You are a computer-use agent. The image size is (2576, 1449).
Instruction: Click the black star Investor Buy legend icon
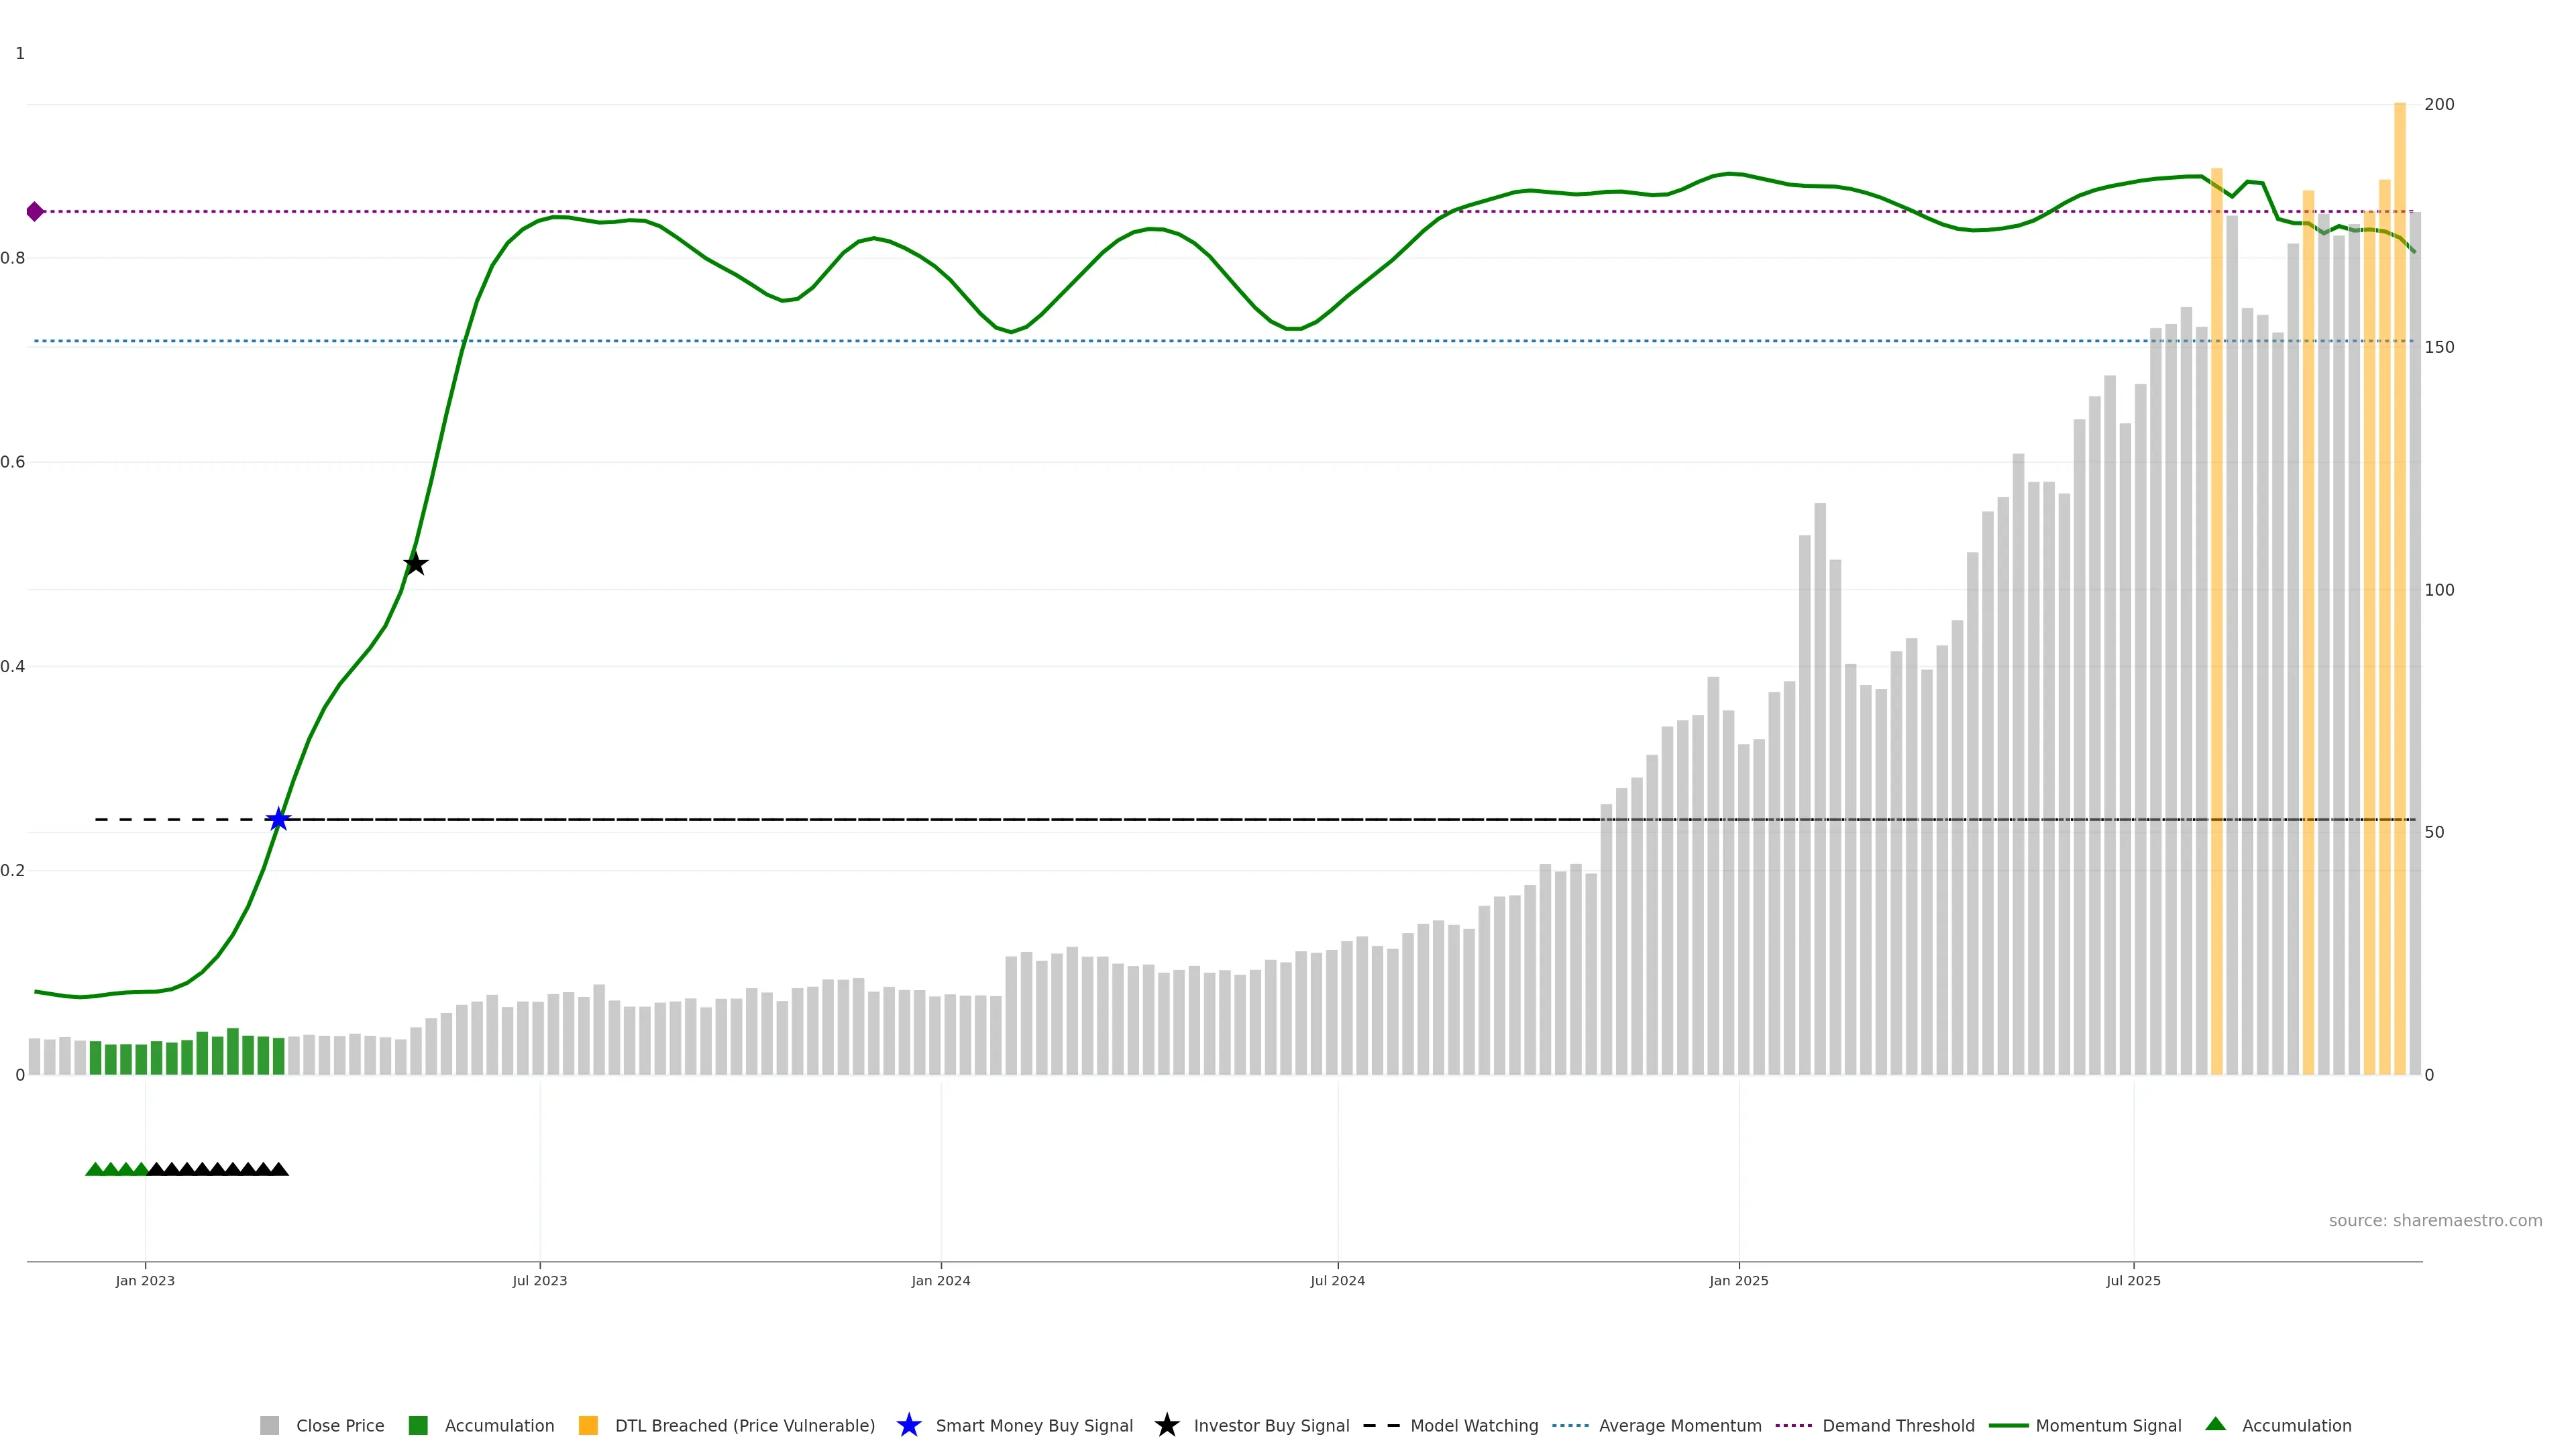(1167, 1426)
